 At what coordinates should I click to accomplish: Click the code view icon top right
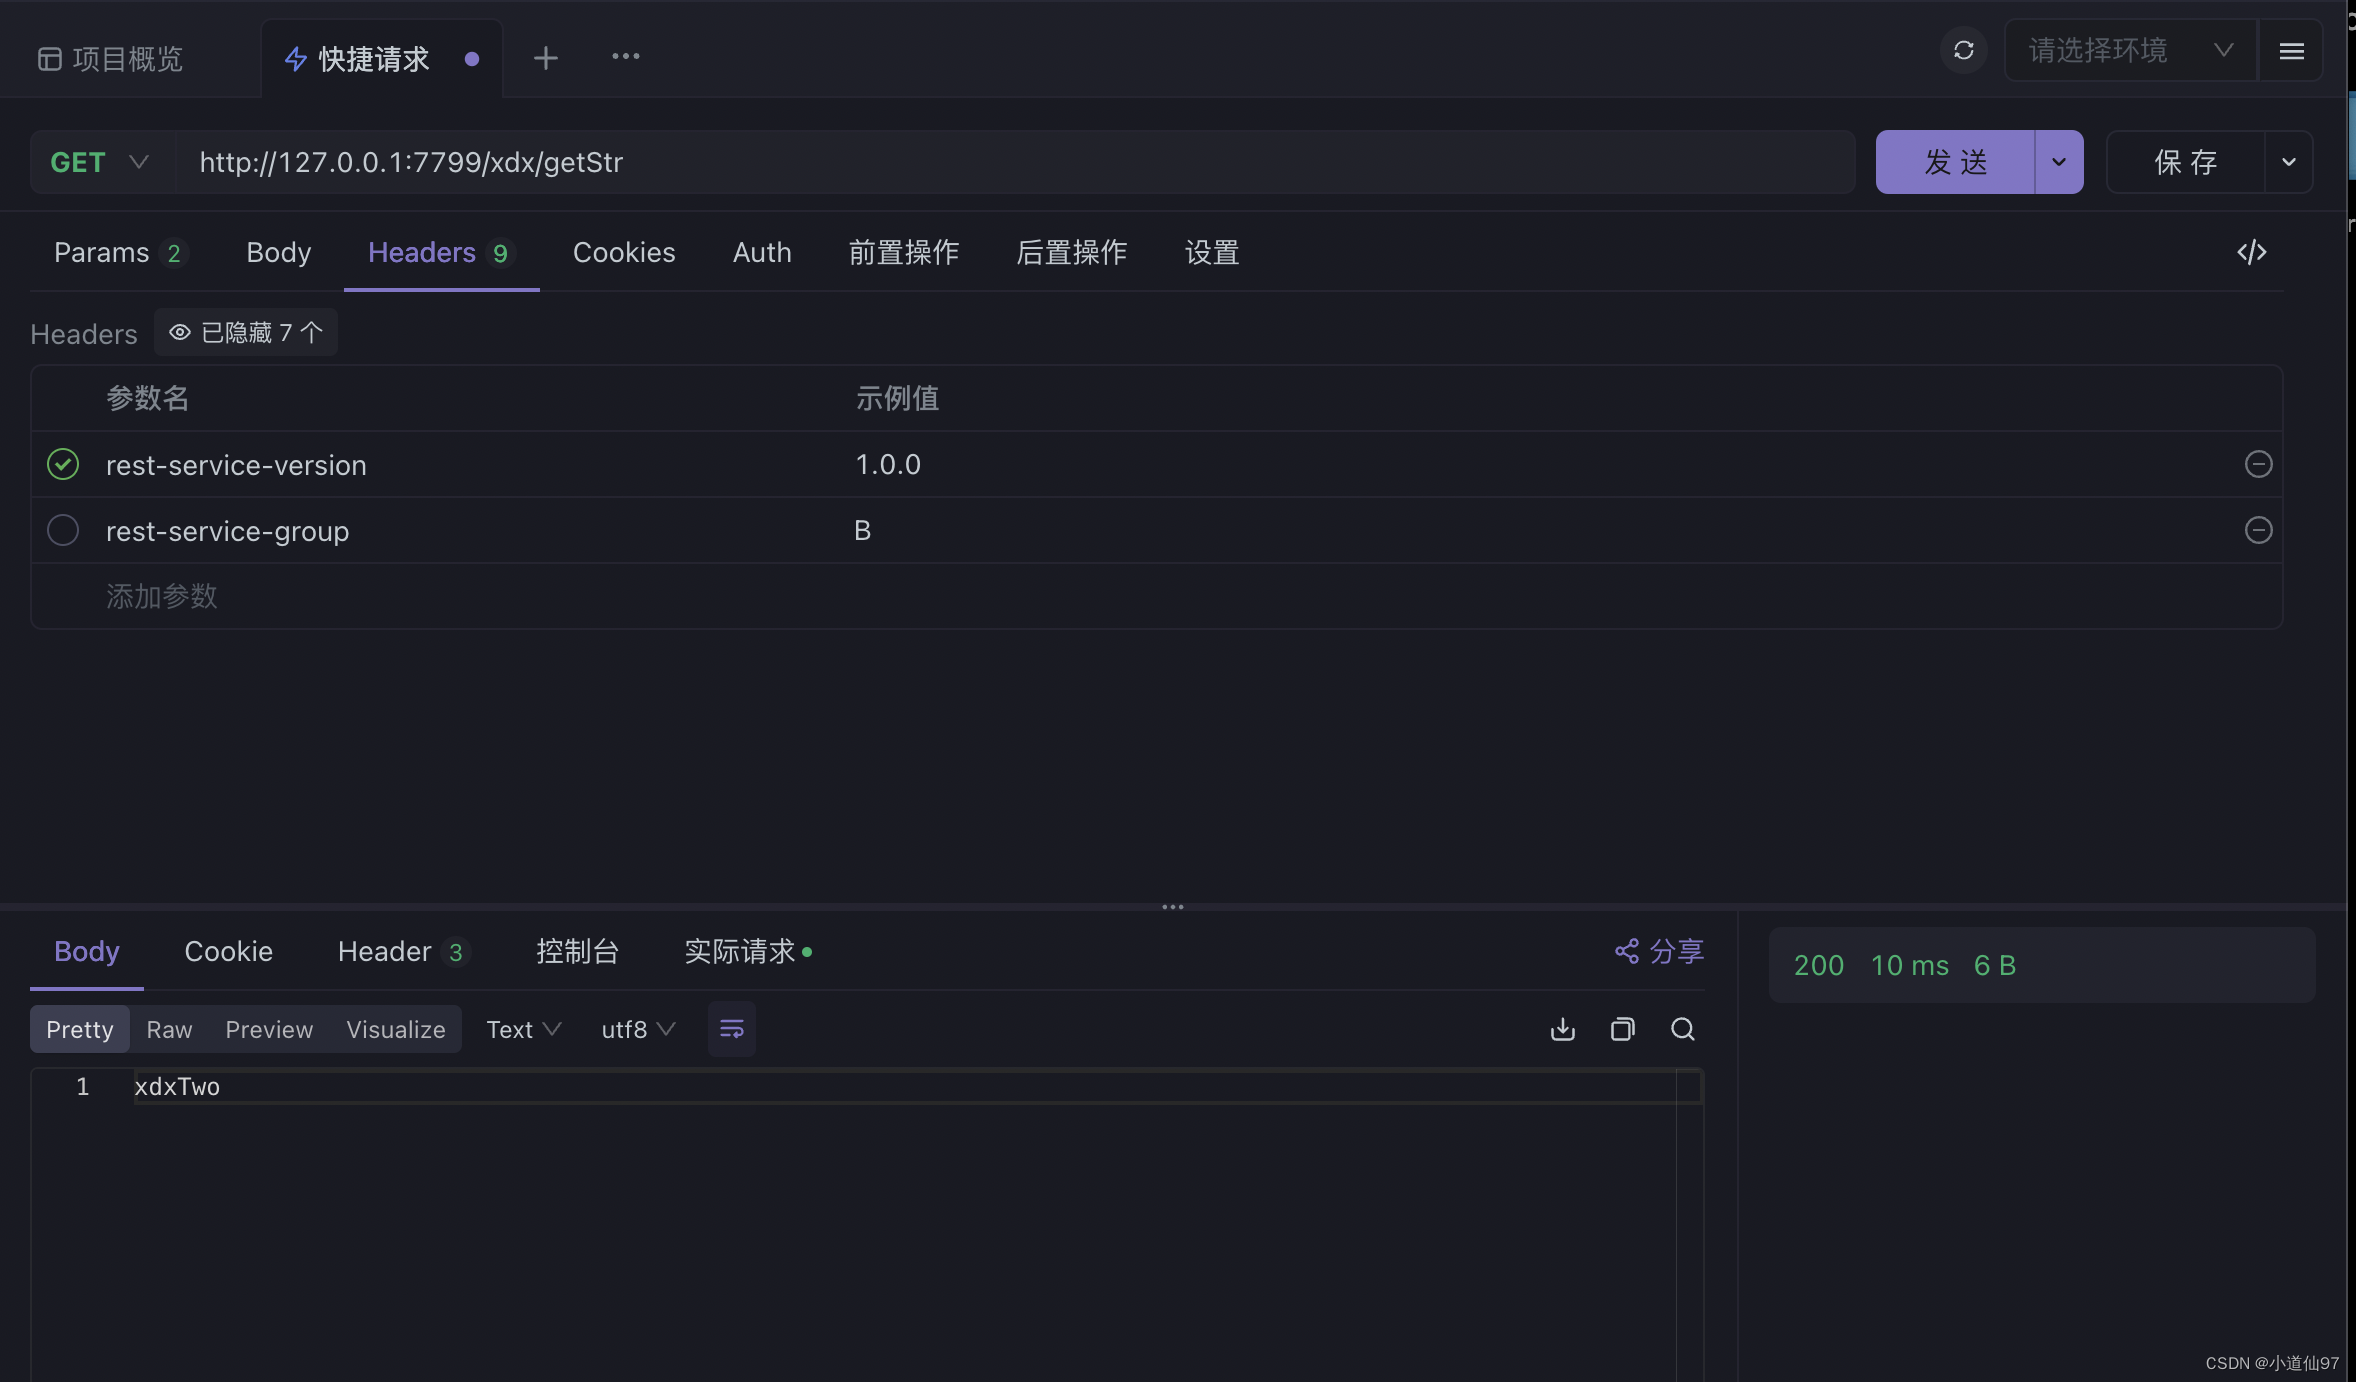tap(2251, 252)
